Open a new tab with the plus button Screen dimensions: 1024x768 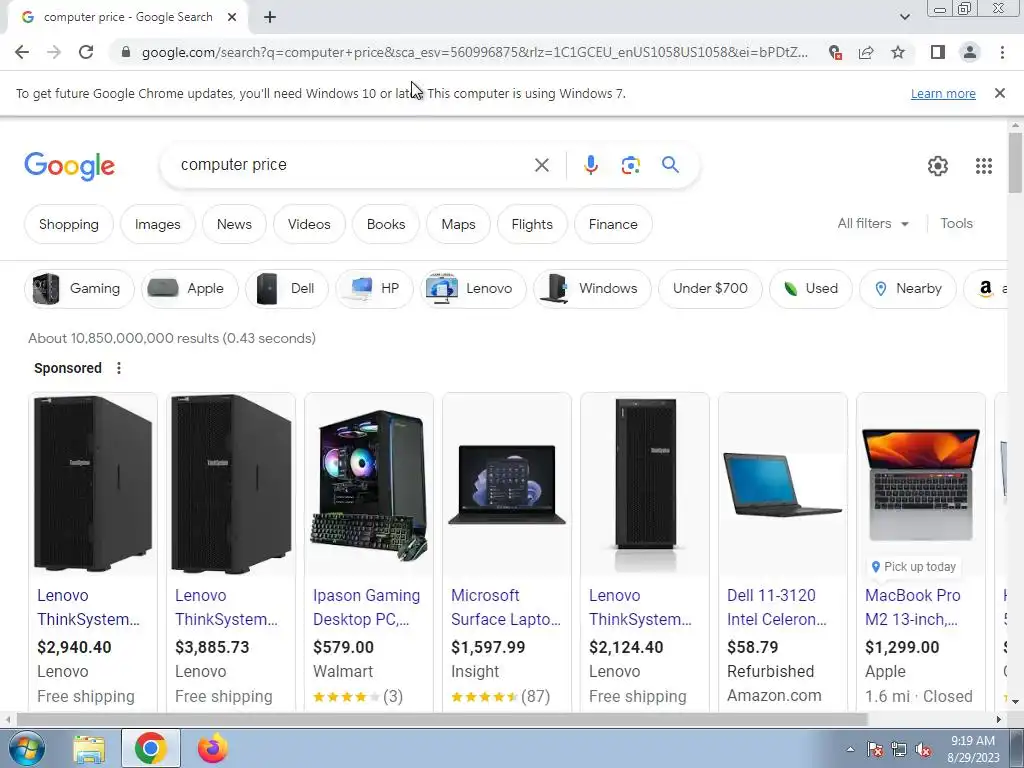click(270, 18)
